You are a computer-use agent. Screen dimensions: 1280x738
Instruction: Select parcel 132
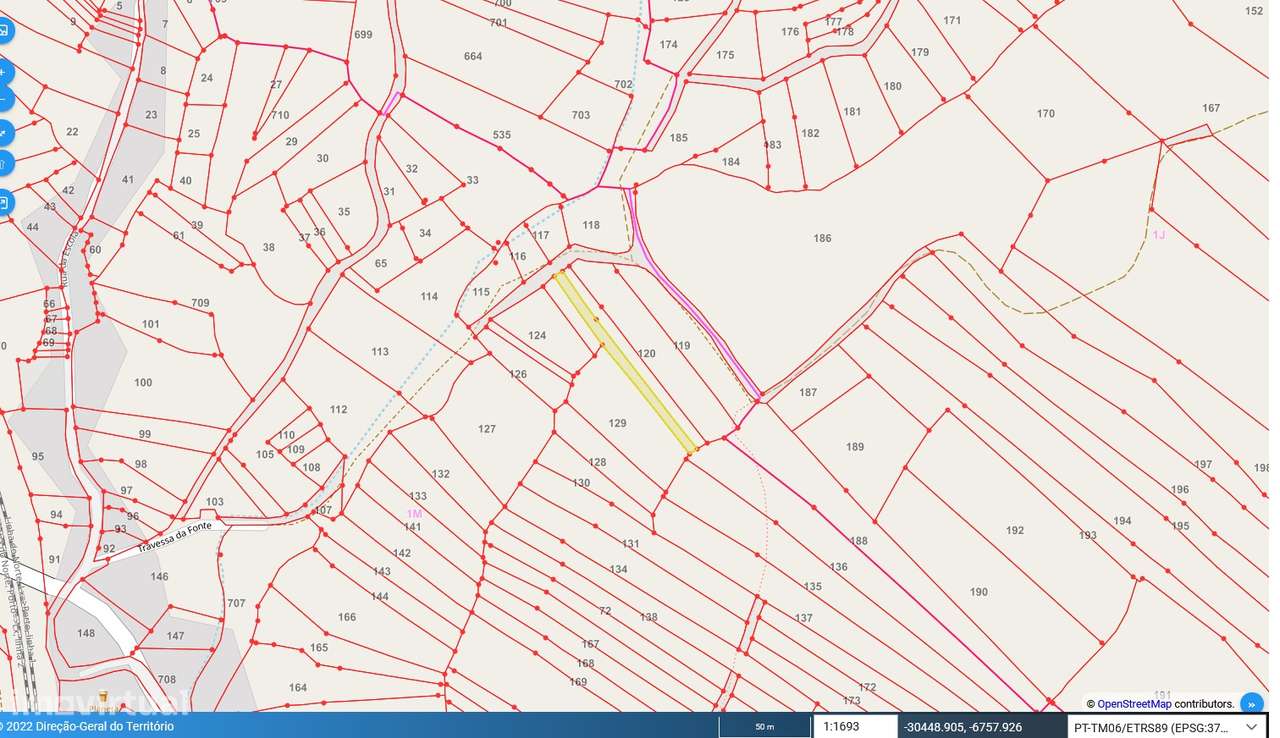pos(441,473)
